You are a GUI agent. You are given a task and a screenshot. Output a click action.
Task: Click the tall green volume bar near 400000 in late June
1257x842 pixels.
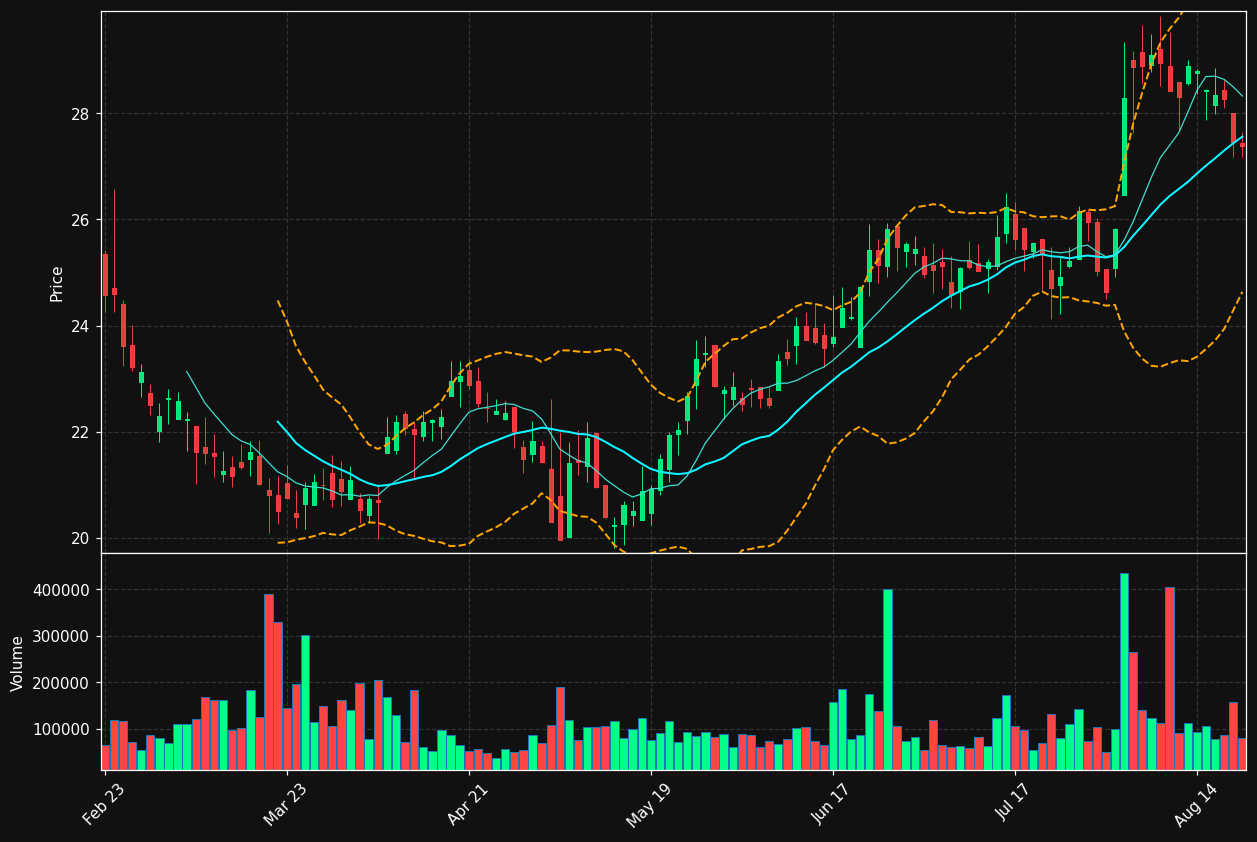click(x=888, y=680)
